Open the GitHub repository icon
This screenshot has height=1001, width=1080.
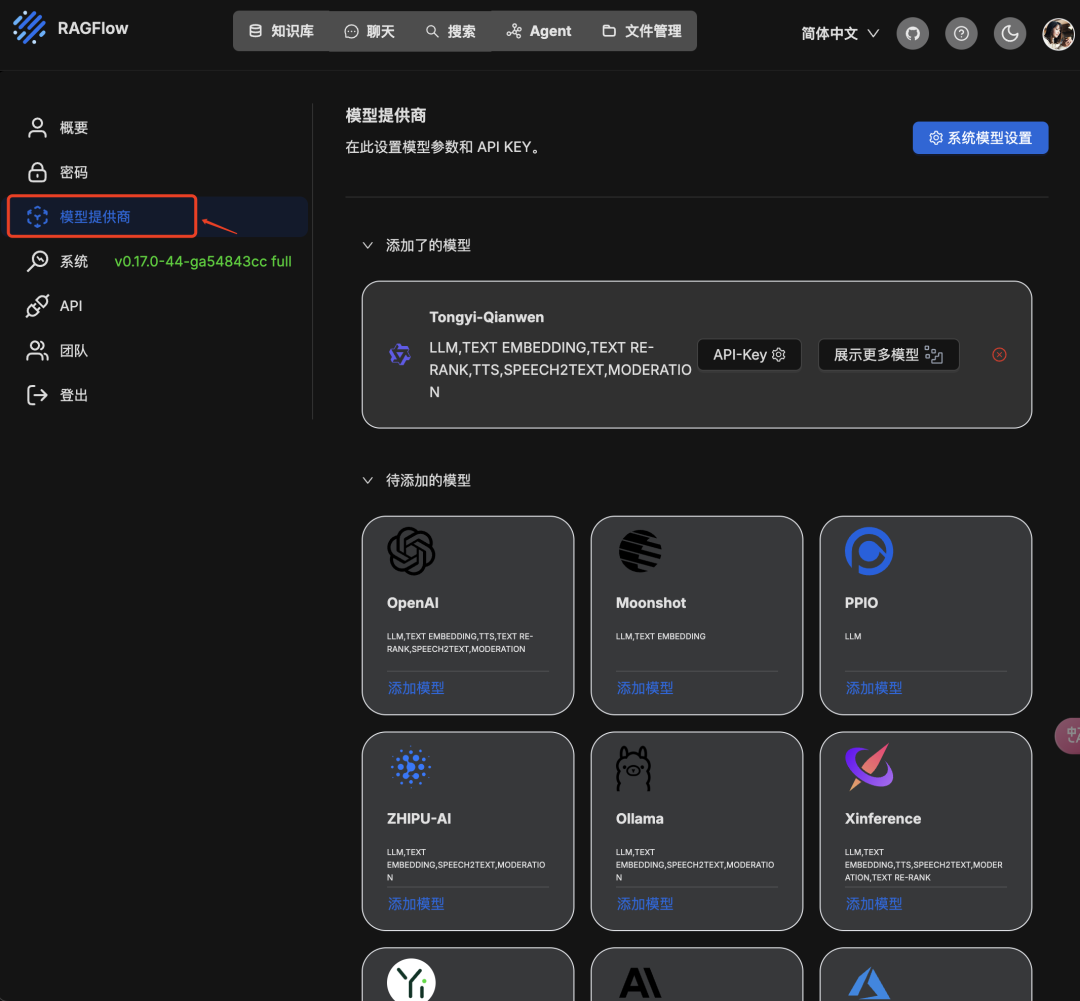click(x=913, y=33)
